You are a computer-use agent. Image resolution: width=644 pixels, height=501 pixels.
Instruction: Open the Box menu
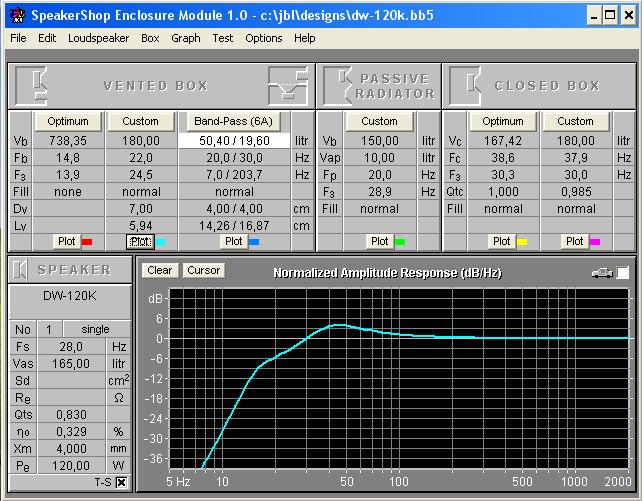[x=150, y=38]
